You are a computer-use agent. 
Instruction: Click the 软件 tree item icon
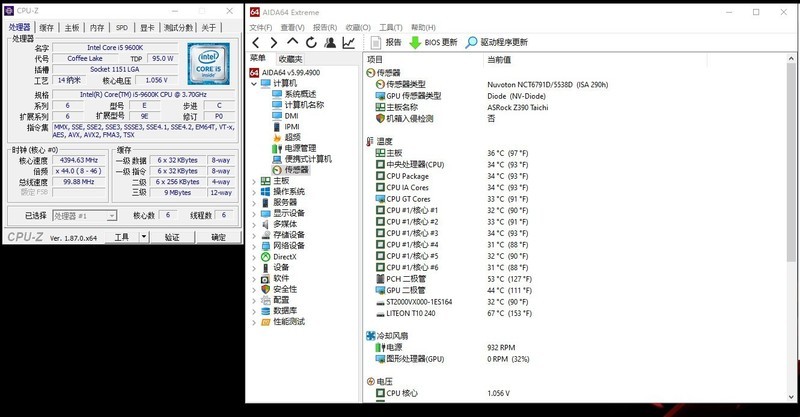[265, 279]
